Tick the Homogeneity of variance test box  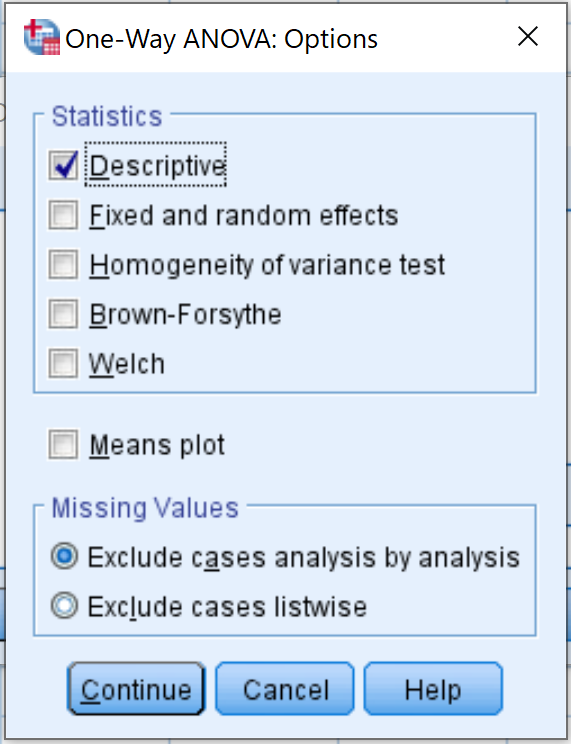[63, 264]
